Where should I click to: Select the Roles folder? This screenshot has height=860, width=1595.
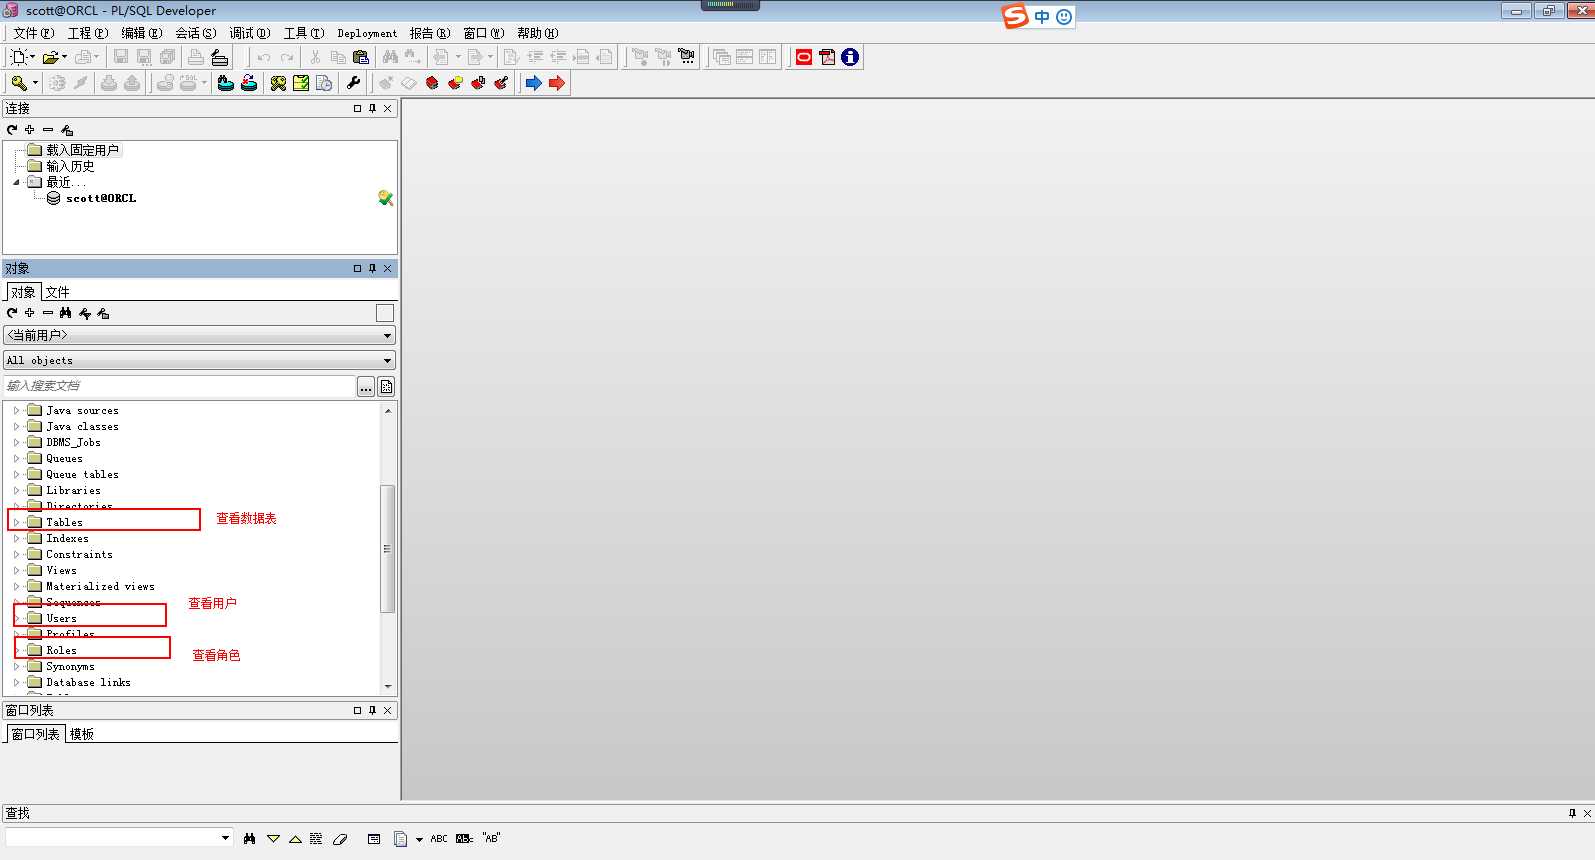tap(61, 650)
